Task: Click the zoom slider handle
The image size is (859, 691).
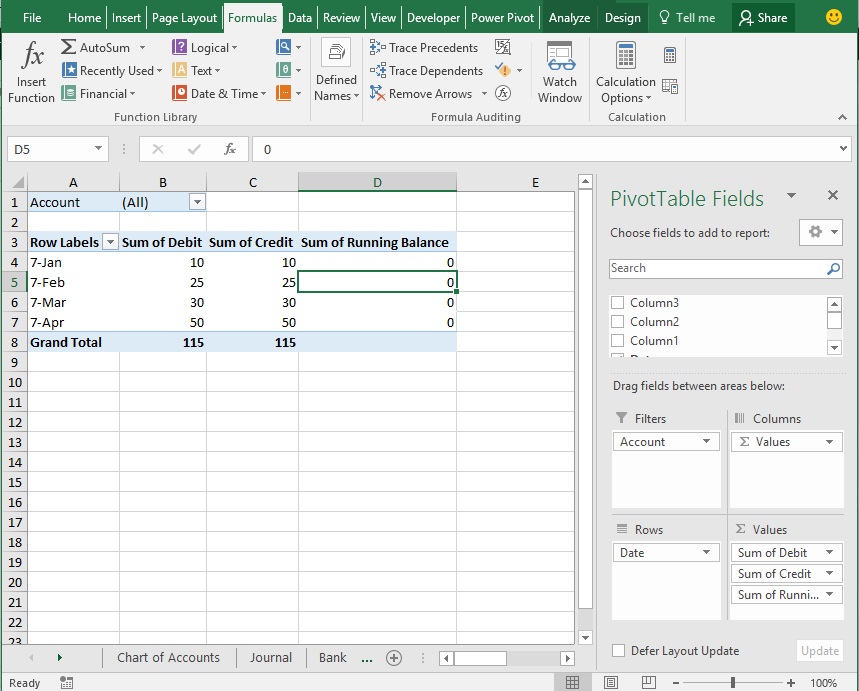Action: click(732, 683)
